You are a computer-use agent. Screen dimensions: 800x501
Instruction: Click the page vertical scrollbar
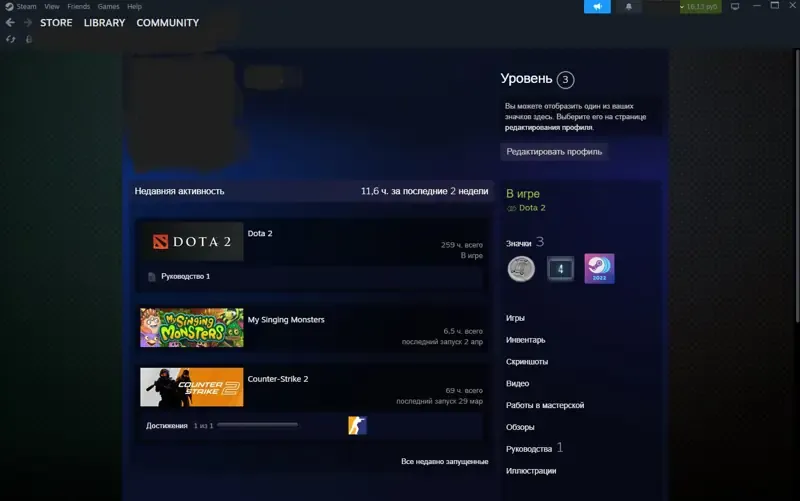point(797,186)
